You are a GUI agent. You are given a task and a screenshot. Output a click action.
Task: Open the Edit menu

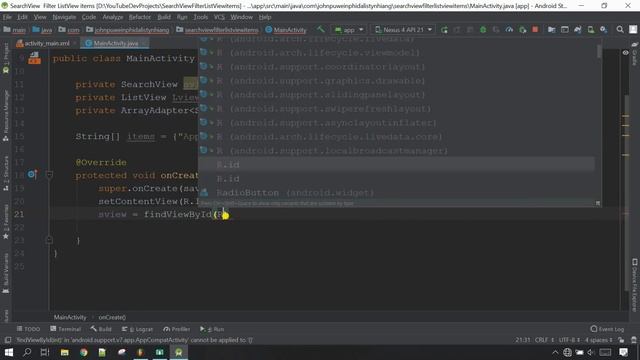22,17
